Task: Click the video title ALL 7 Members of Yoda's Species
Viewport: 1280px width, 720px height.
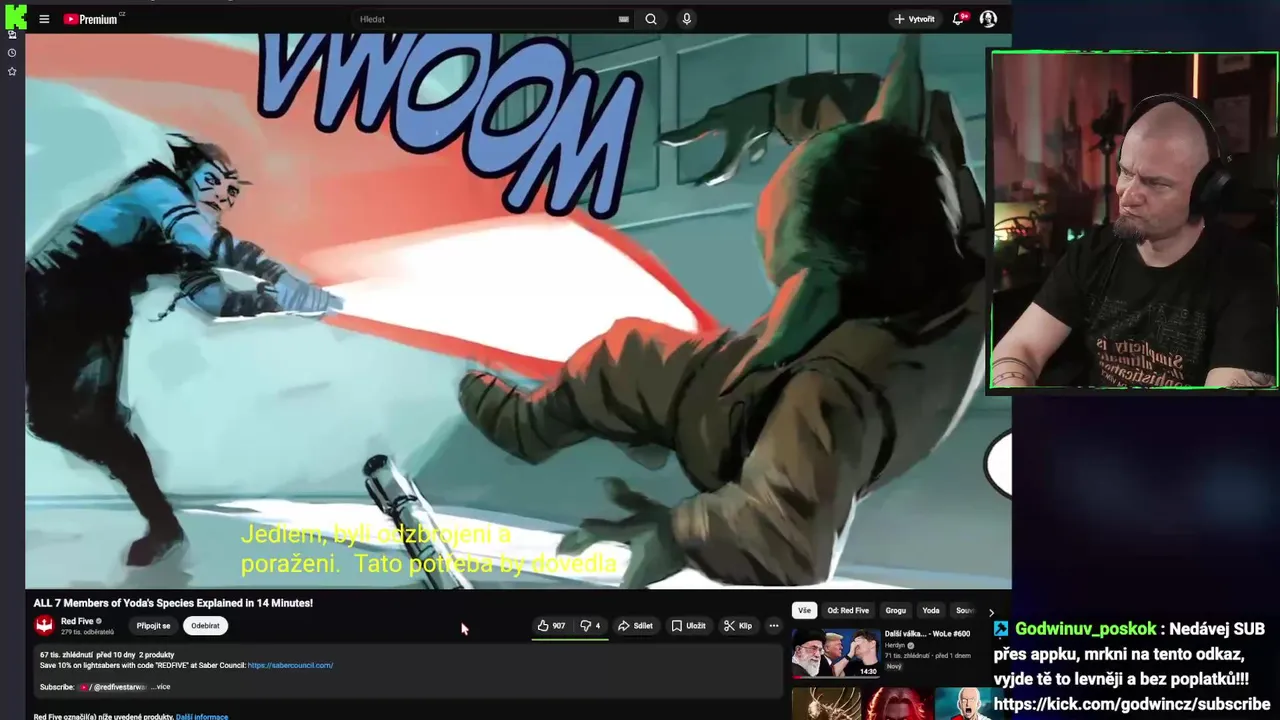Action: tap(173, 603)
